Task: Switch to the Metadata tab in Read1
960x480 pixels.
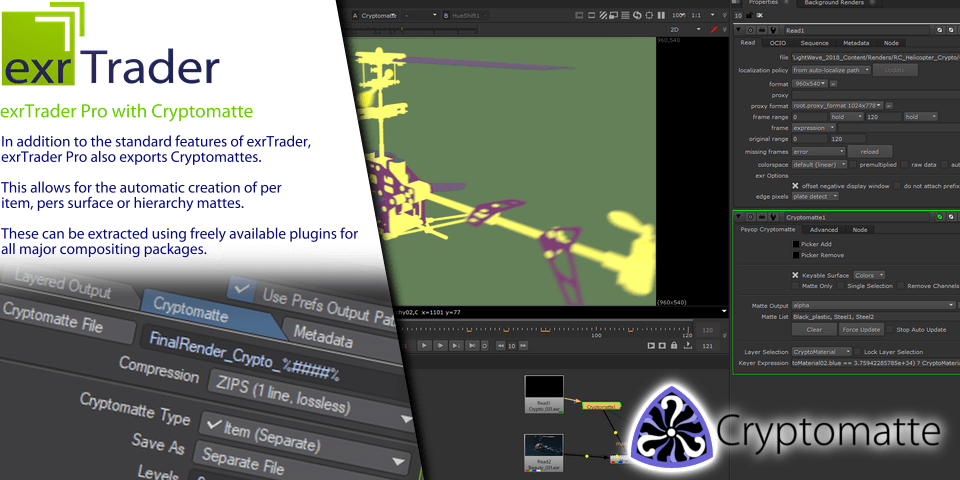Action: [856, 43]
